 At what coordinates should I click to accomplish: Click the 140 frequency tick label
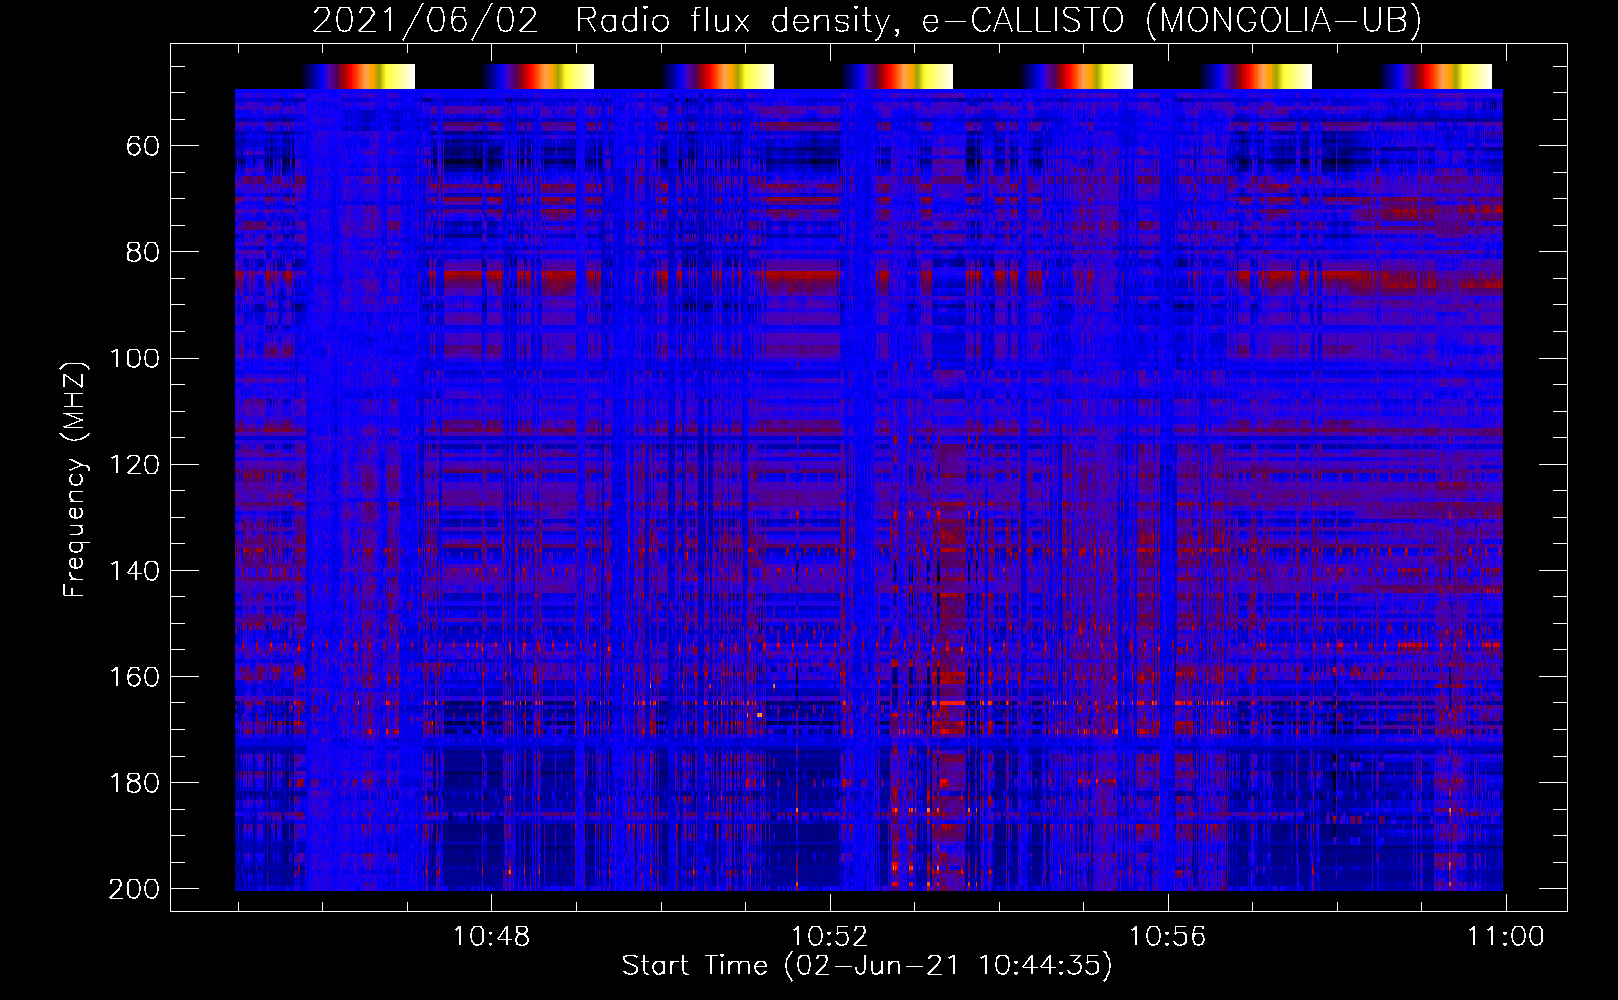134,570
